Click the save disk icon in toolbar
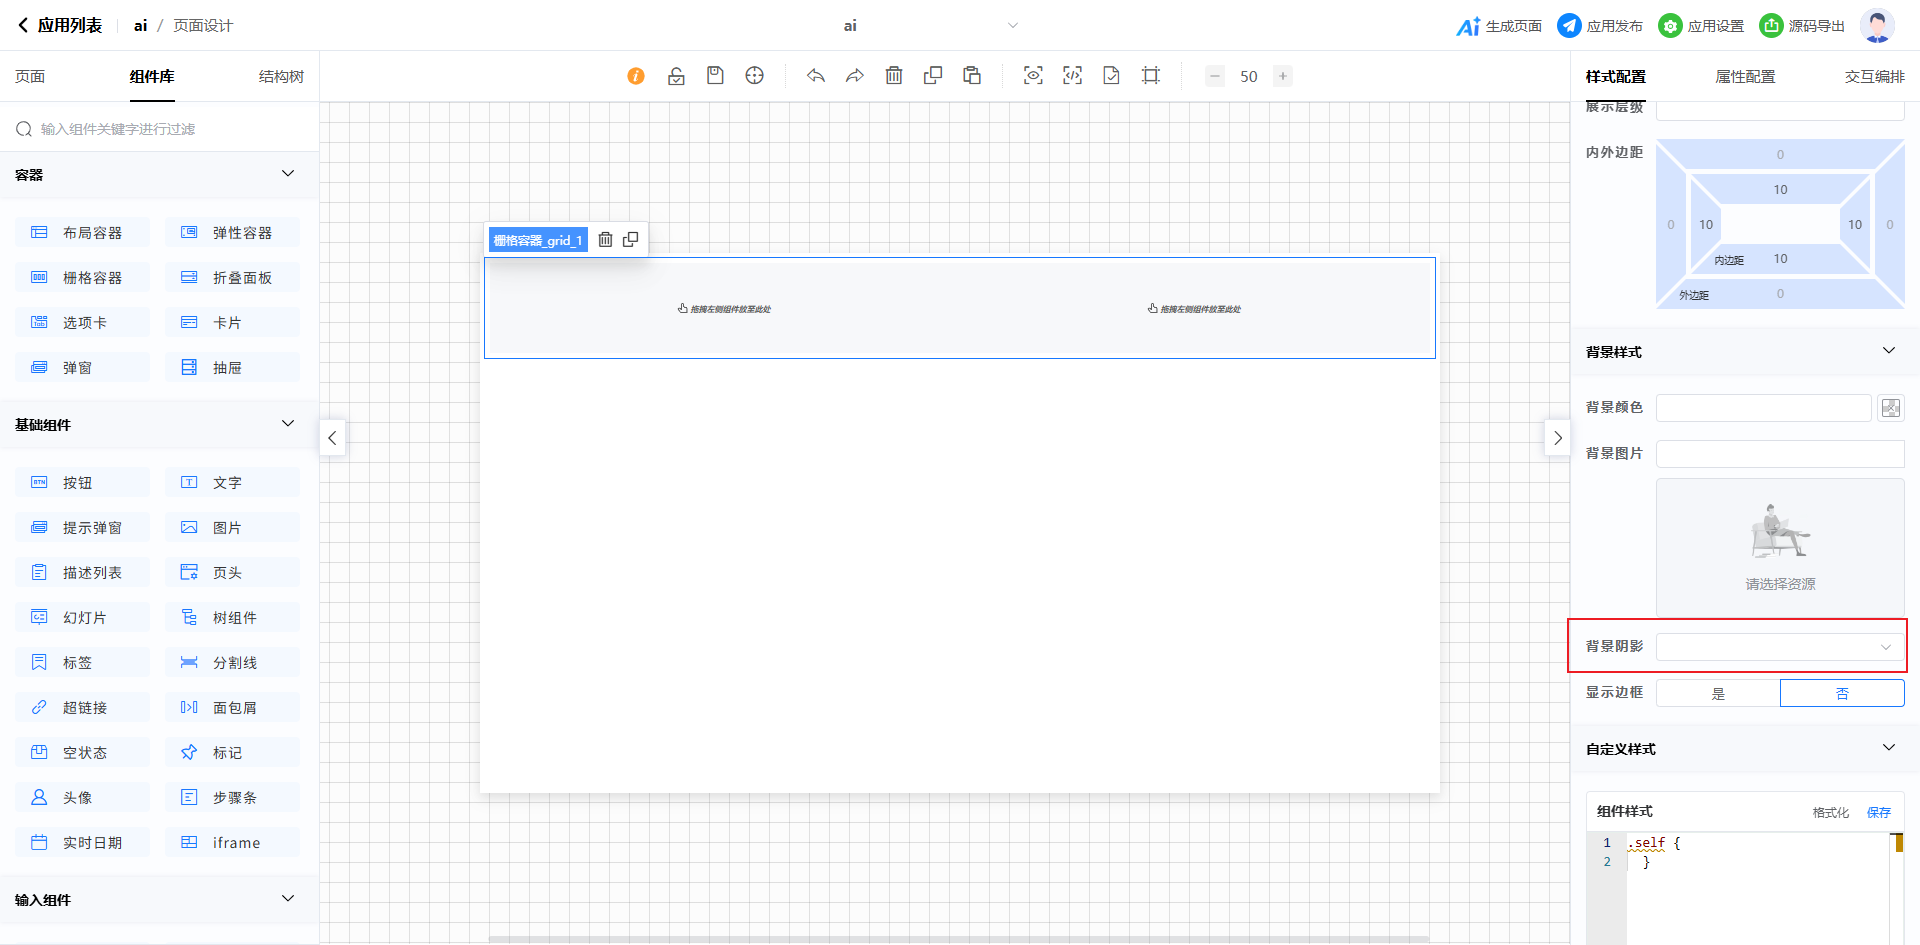Viewport: 1920px width, 945px height. pos(715,76)
